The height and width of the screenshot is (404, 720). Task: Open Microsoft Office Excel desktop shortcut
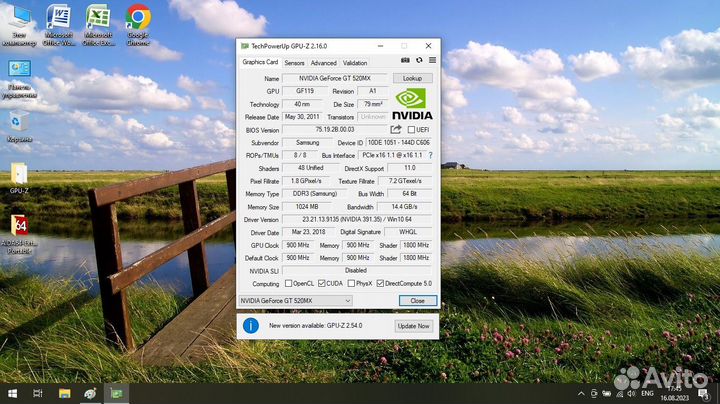point(98,25)
